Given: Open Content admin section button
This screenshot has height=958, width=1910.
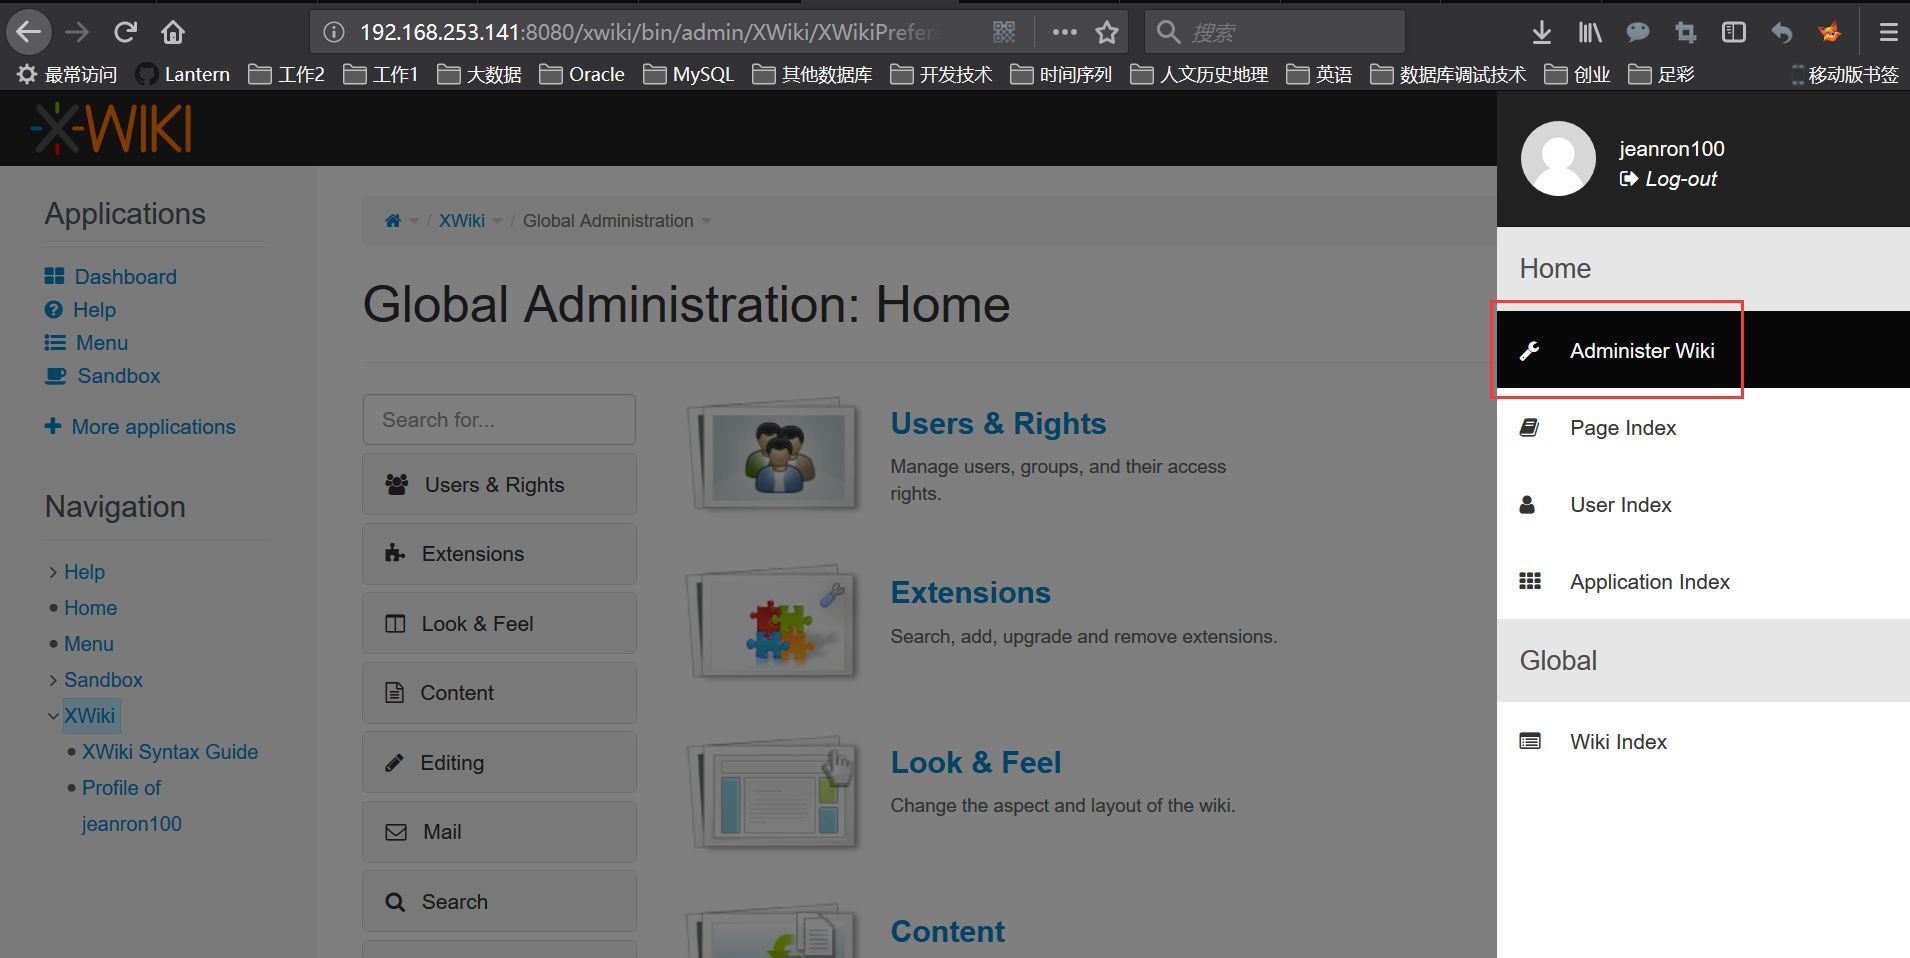Looking at the screenshot, I should (x=499, y=693).
